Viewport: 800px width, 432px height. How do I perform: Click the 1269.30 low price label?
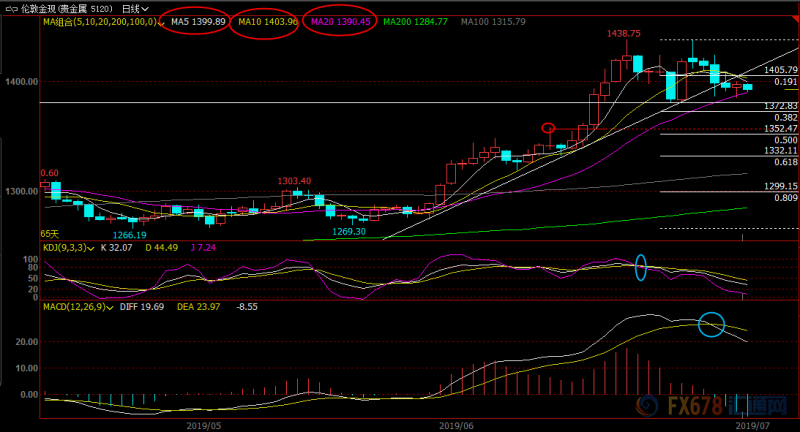[x=349, y=232]
